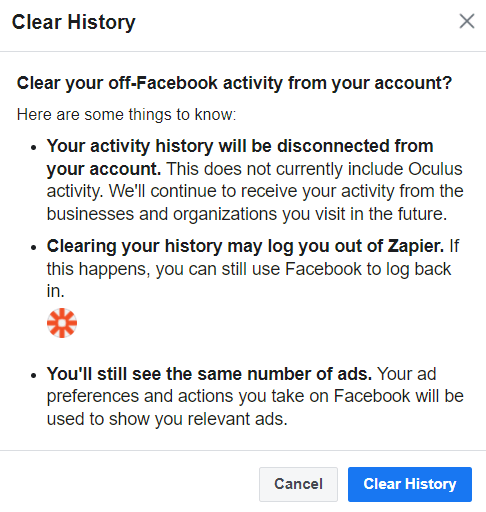This screenshot has height=512, width=486.
Task: Click the bold word 'Zapier.'
Action: (416, 246)
